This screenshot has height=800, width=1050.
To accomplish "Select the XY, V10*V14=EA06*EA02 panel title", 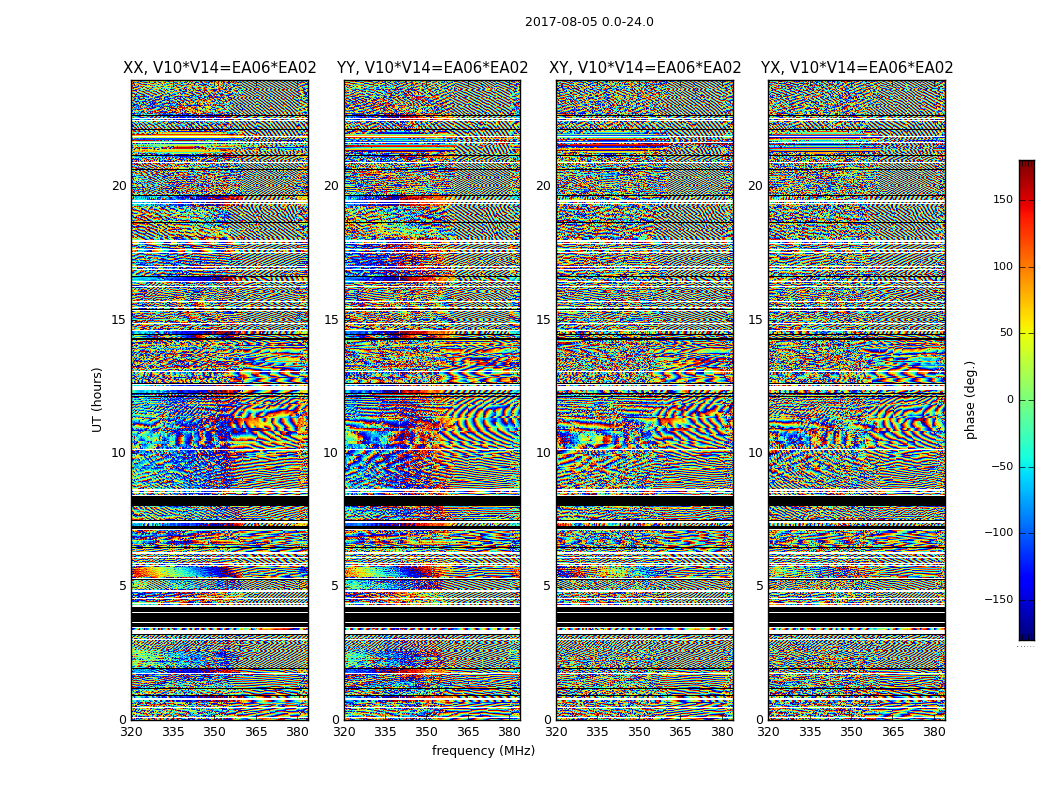I will tap(645, 68).
